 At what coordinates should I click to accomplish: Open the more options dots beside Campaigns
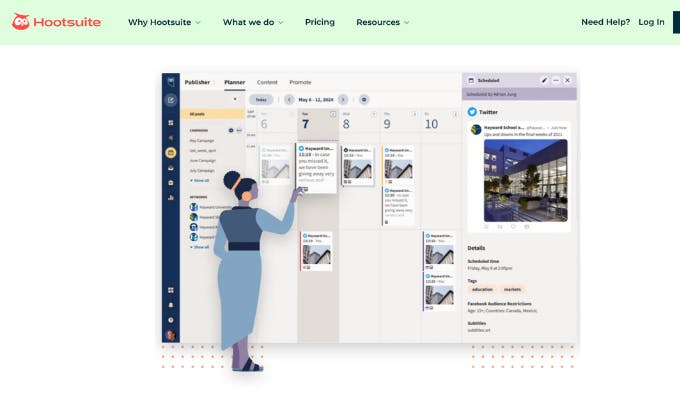pyautogui.click(x=239, y=130)
